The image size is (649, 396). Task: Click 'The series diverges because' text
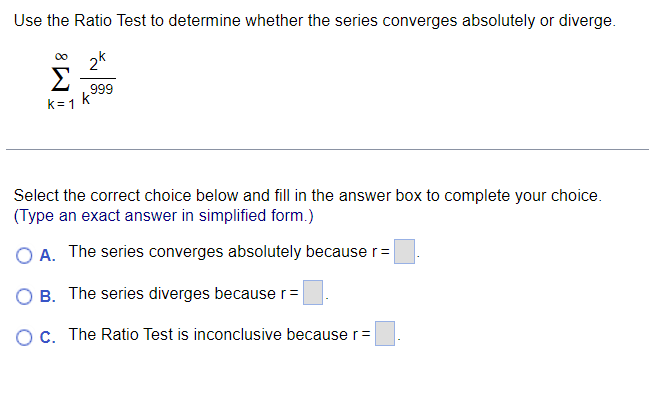[x=172, y=293]
